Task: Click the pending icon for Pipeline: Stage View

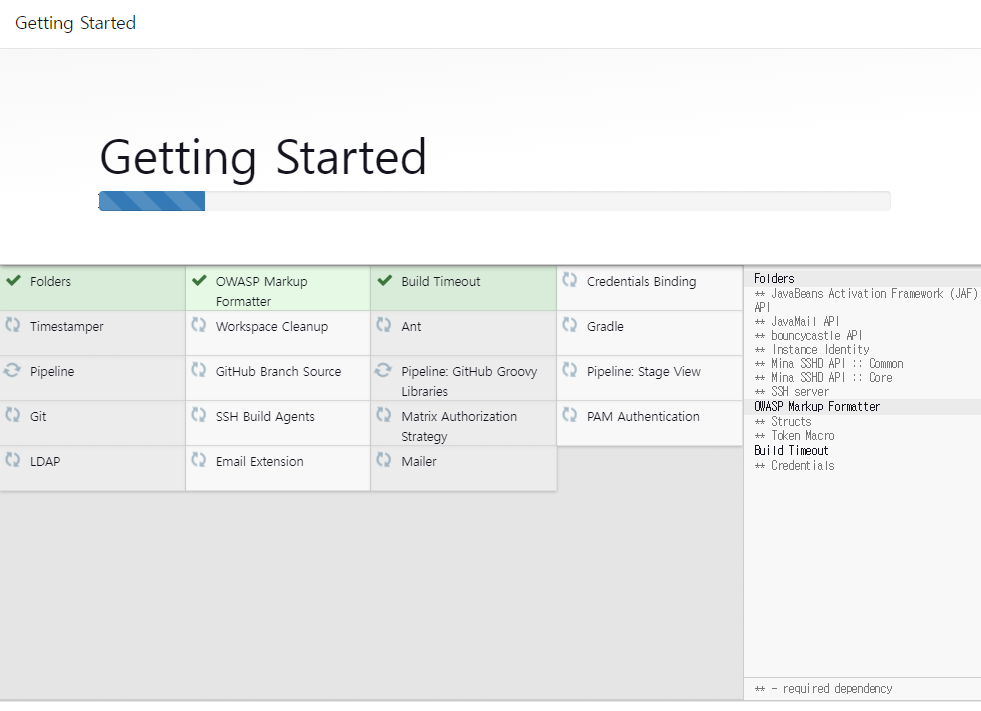Action: coord(569,370)
